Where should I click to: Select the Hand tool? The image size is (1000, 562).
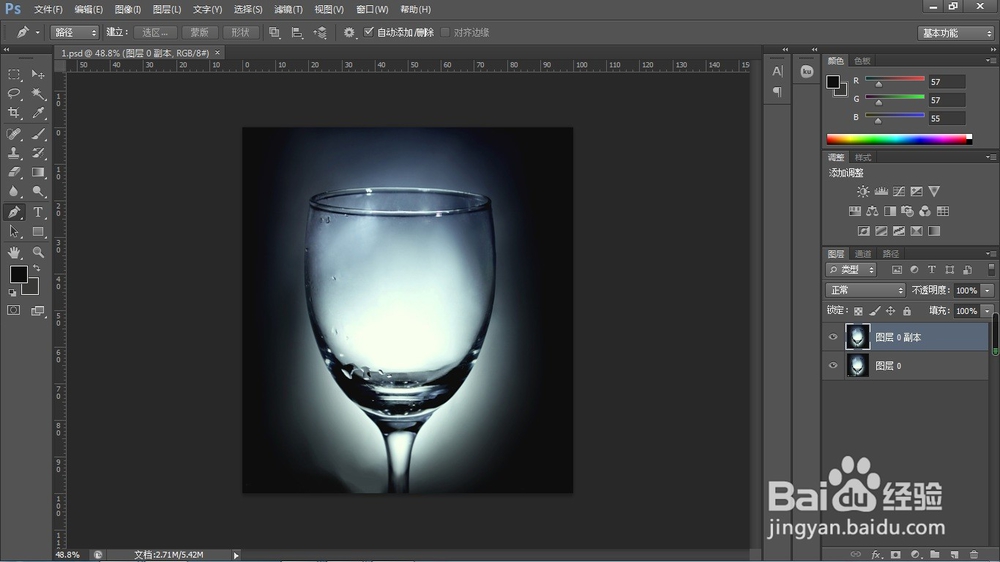[x=14, y=253]
